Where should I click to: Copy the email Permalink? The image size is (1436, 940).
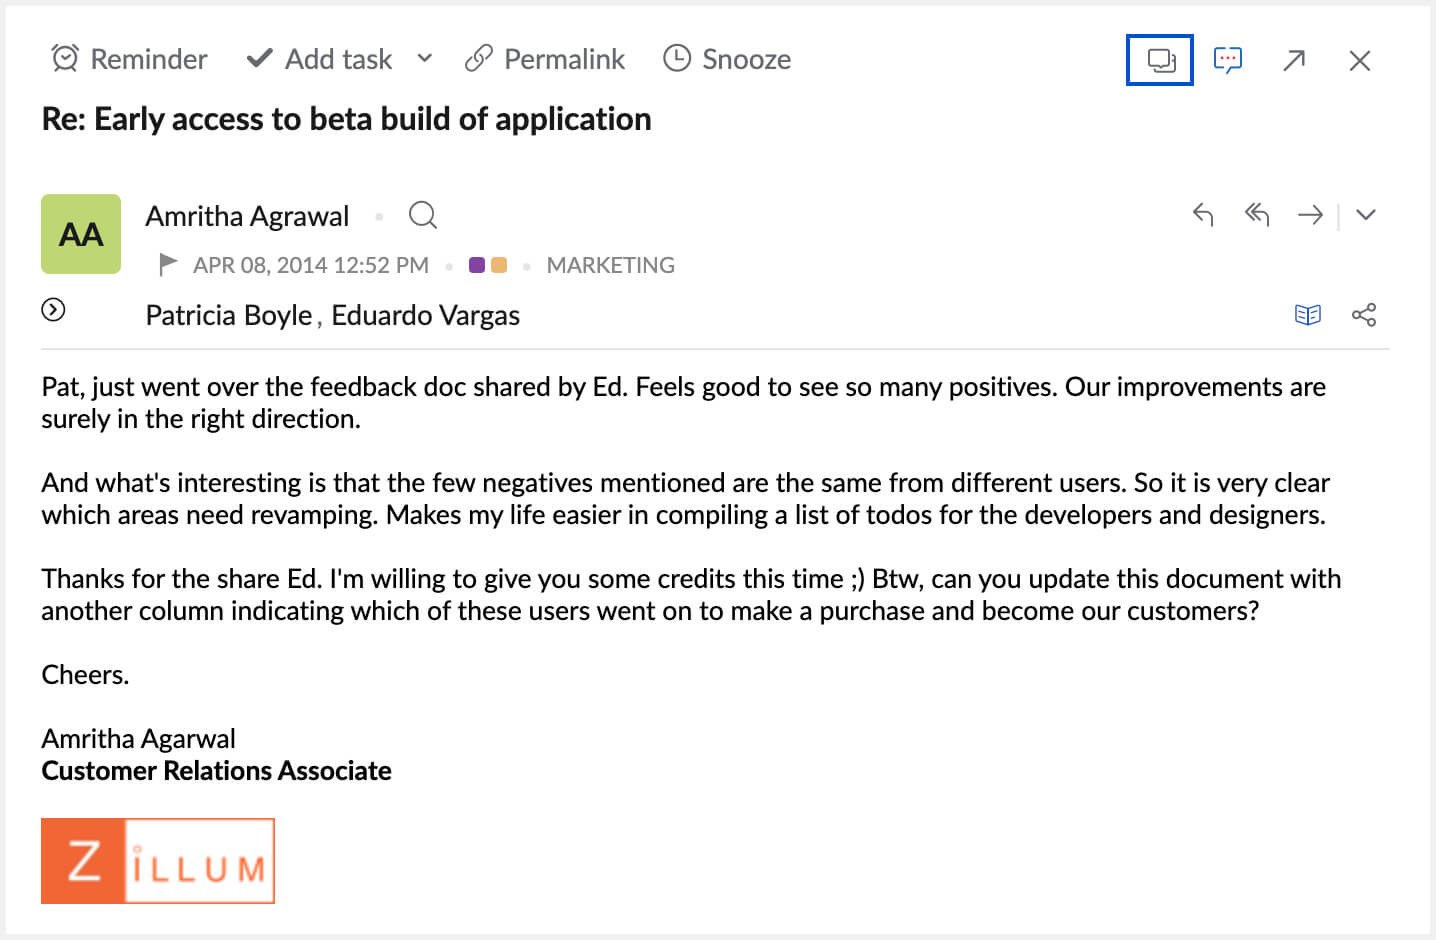point(545,59)
